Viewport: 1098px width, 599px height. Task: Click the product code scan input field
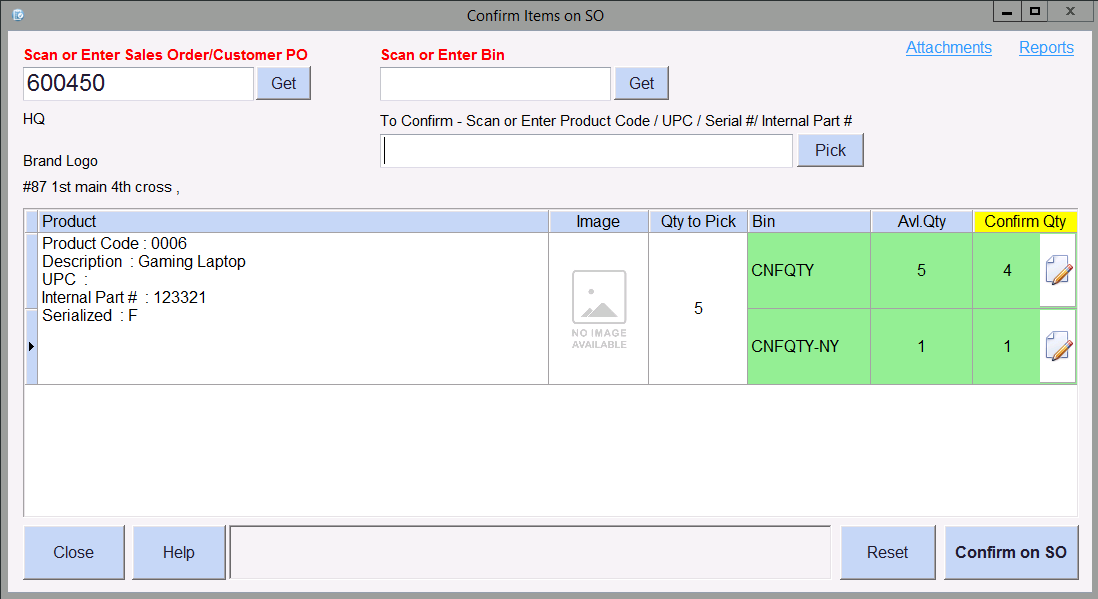coord(587,151)
